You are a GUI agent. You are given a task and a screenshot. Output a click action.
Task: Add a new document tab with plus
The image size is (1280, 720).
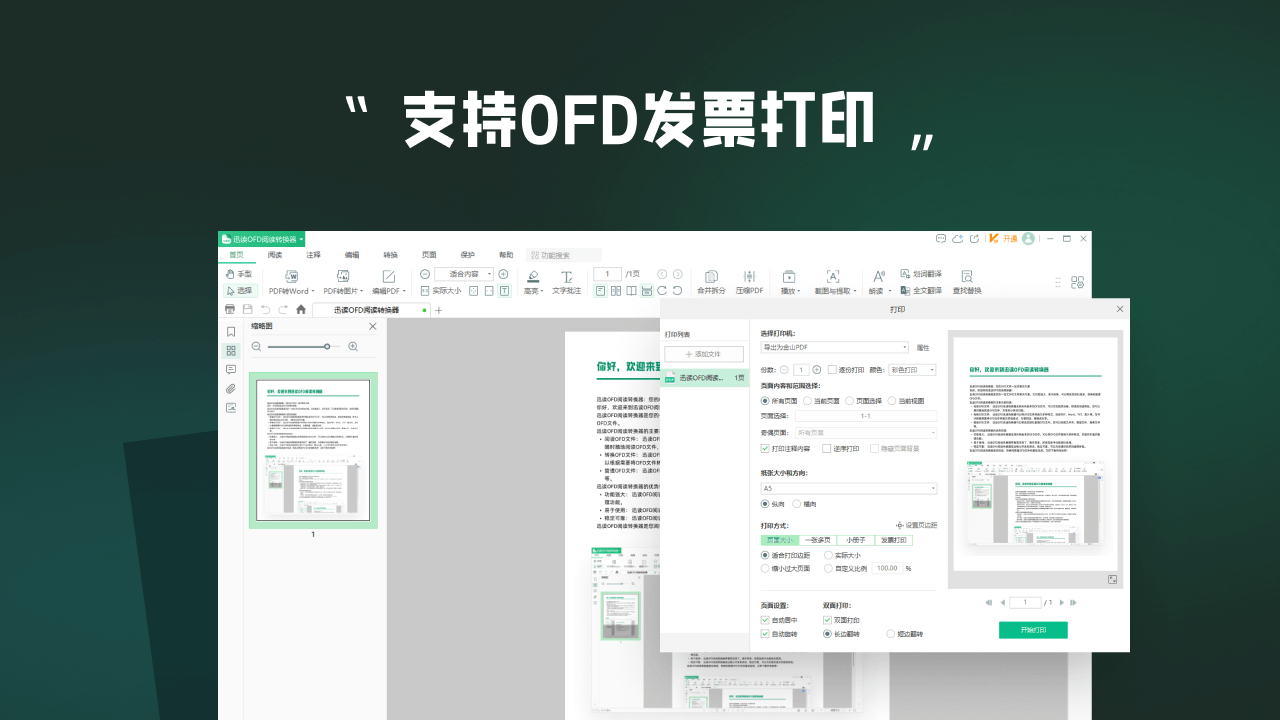[438, 310]
